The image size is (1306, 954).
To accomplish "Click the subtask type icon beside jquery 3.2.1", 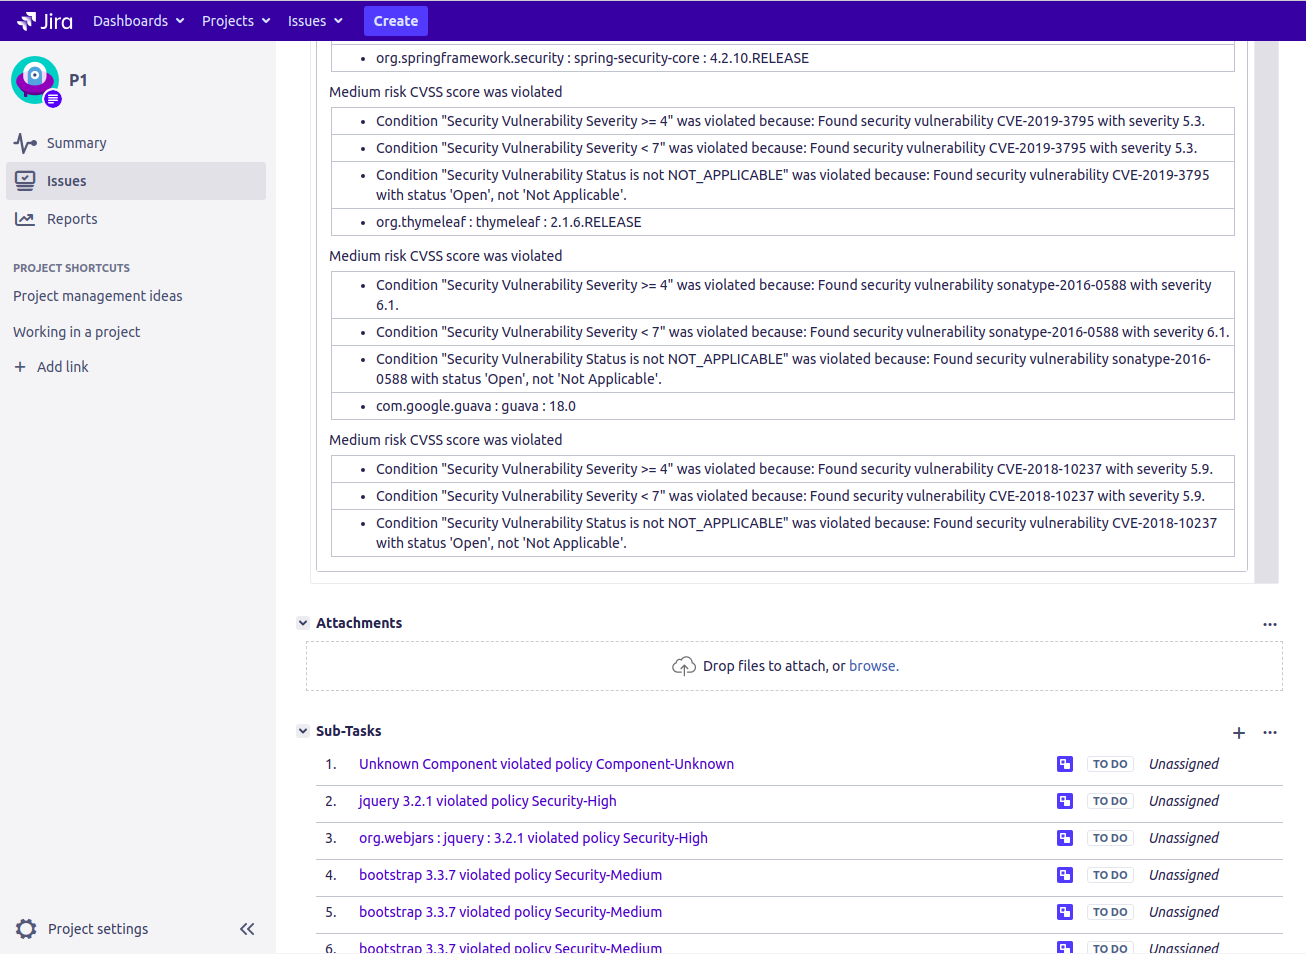I will pyautogui.click(x=1064, y=800).
